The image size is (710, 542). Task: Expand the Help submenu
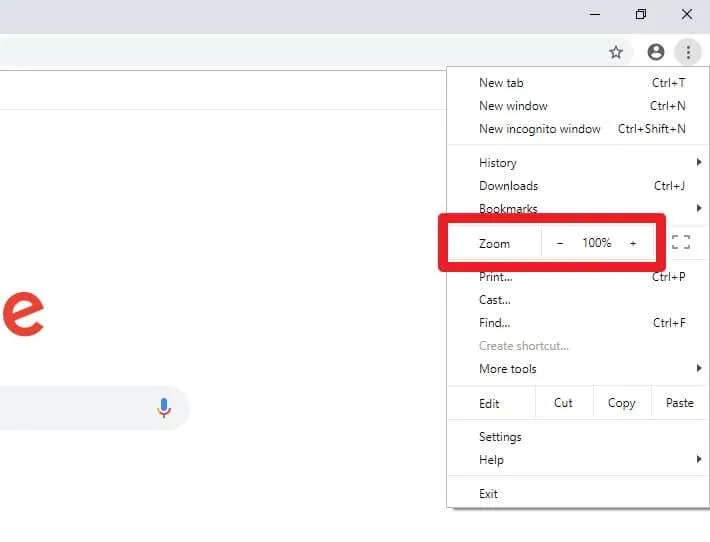tap(578, 460)
